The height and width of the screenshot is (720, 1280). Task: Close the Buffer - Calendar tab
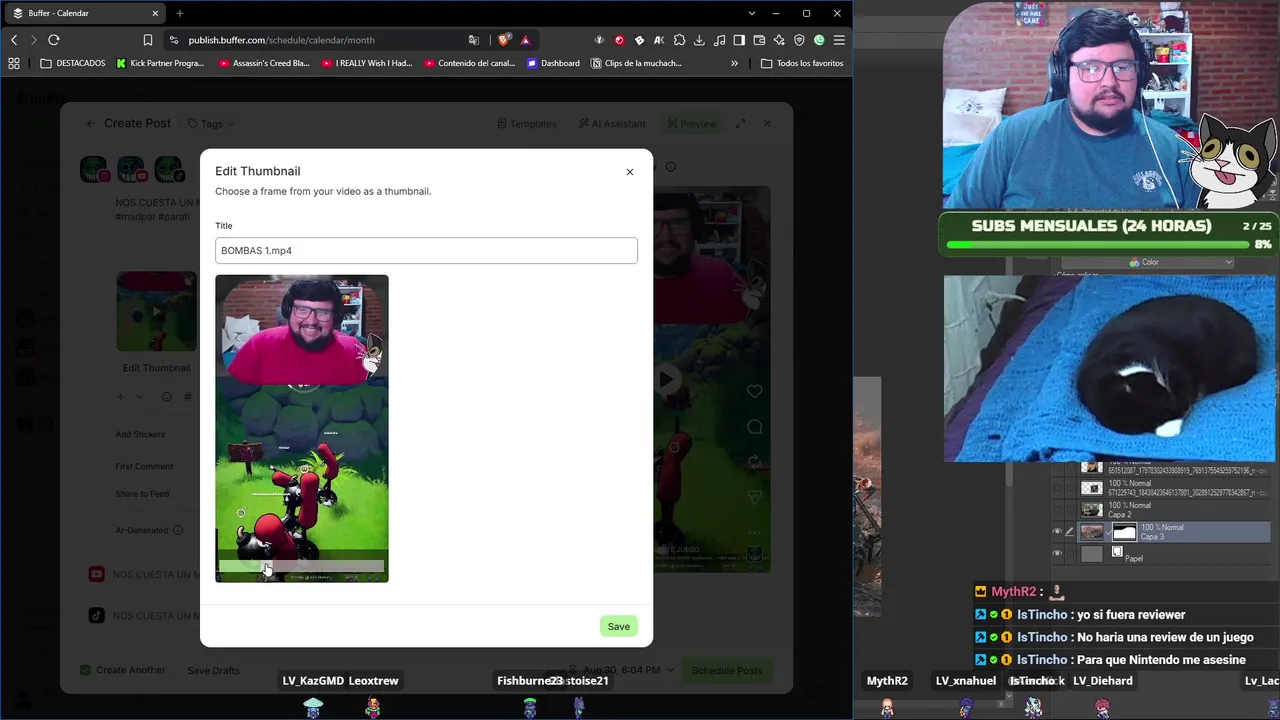click(155, 13)
